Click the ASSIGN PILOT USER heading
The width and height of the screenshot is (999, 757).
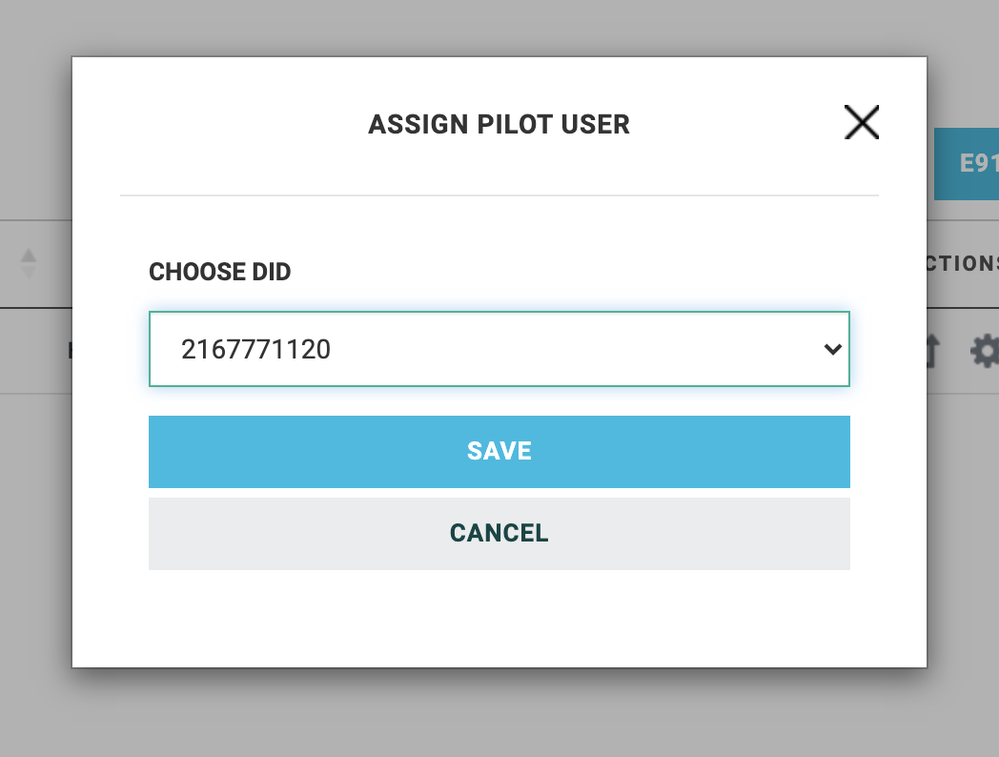(x=499, y=124)
